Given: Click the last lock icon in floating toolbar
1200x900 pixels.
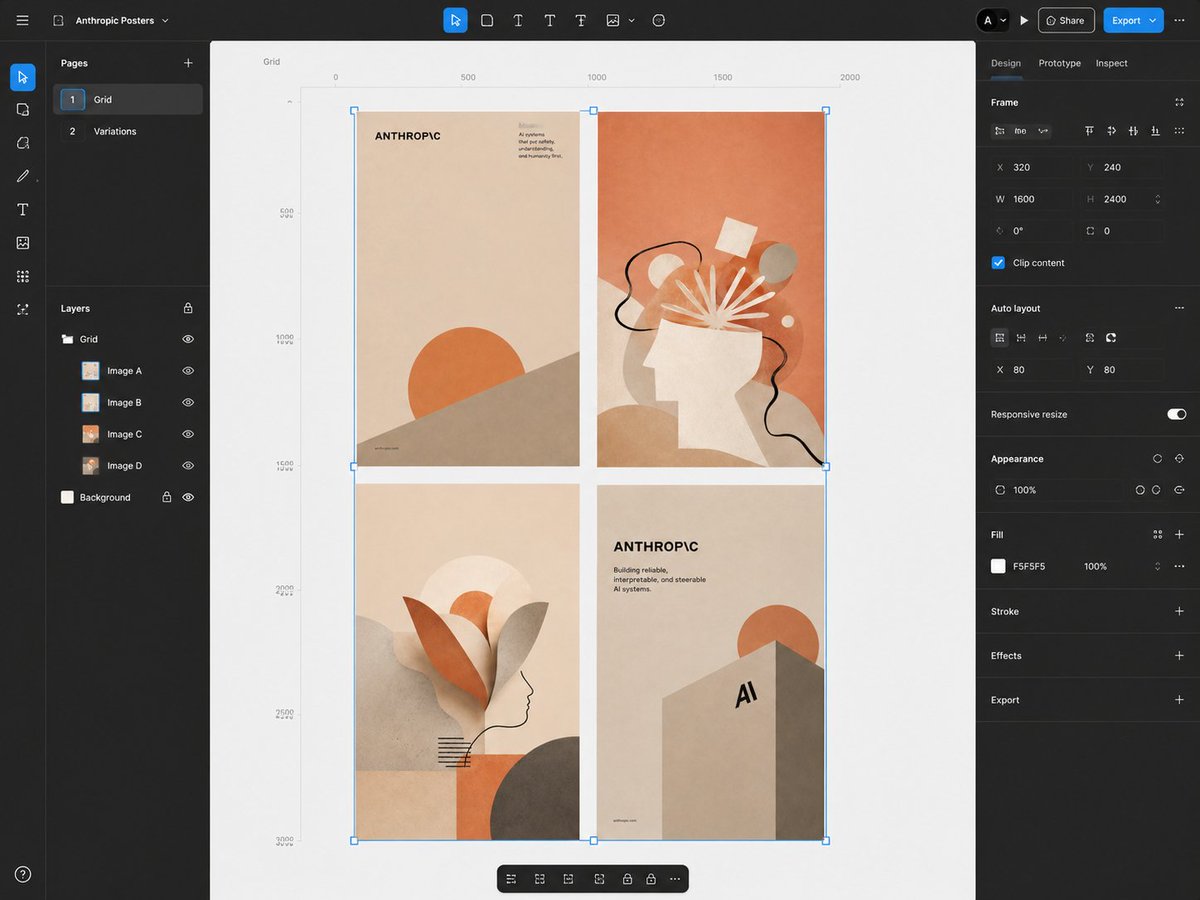Looking at the screenshot, I should point(651,879).
